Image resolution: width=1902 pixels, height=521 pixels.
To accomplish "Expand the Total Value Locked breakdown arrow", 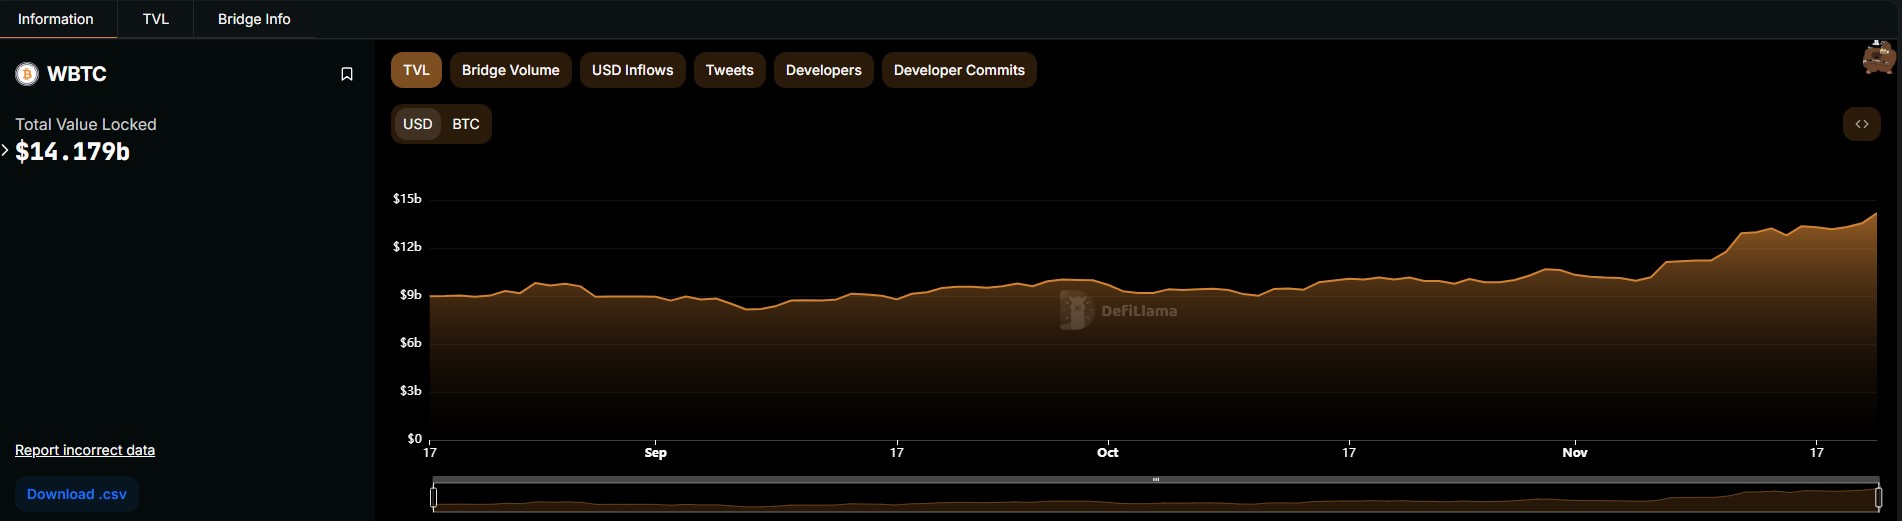I will click(x=6, y=151).
